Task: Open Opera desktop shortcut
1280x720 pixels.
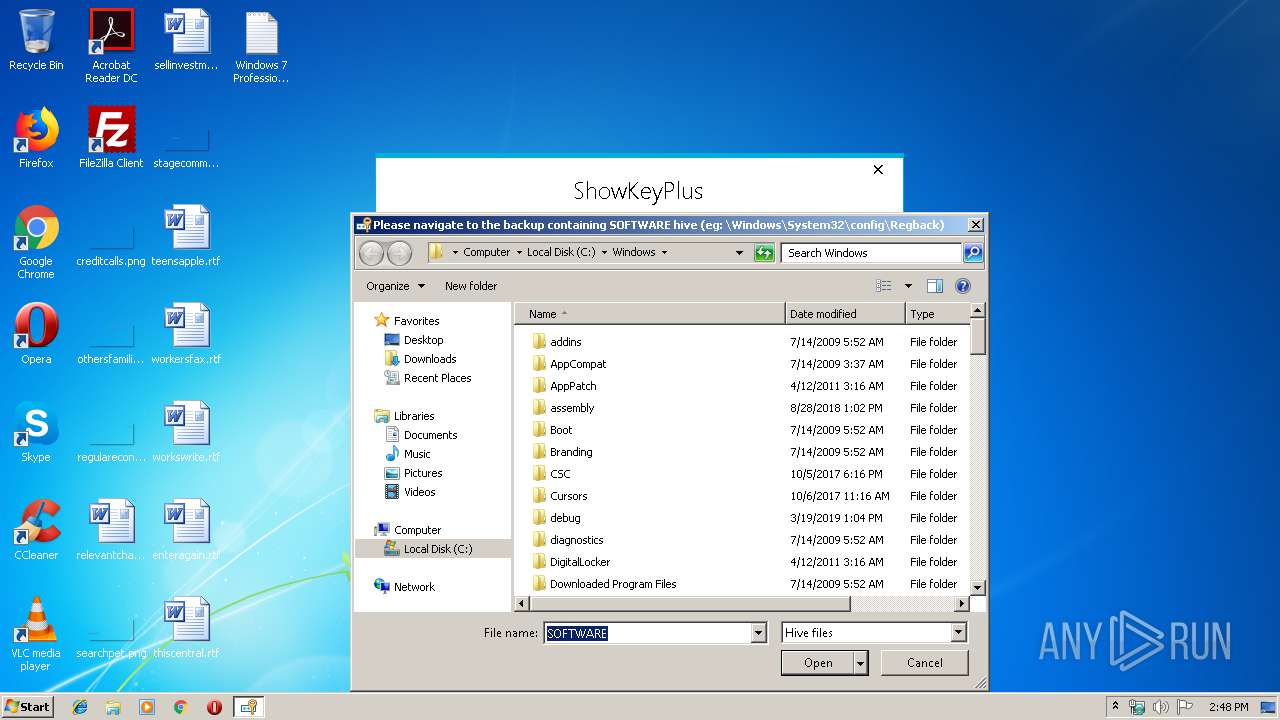Action: point(36,334)
